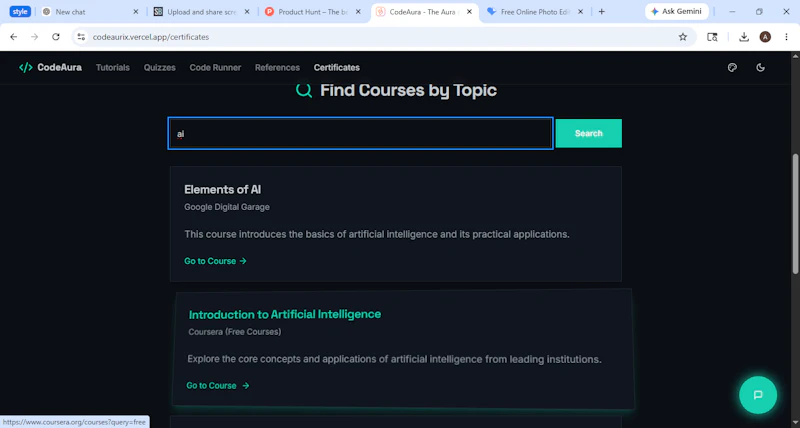Image resolution: width=800 pixels, height=428 pixels.
Task: Open Code Runner in the navigation bar
Action: pos(215,67)
